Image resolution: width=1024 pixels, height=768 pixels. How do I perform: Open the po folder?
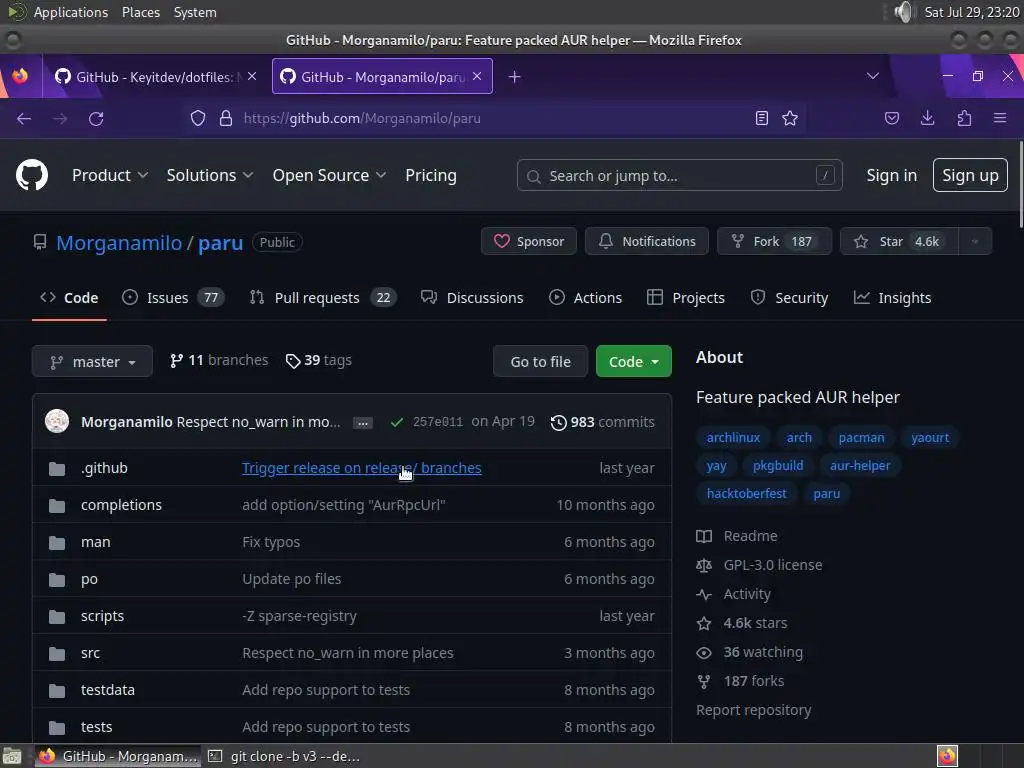click(x=89, y=579)
